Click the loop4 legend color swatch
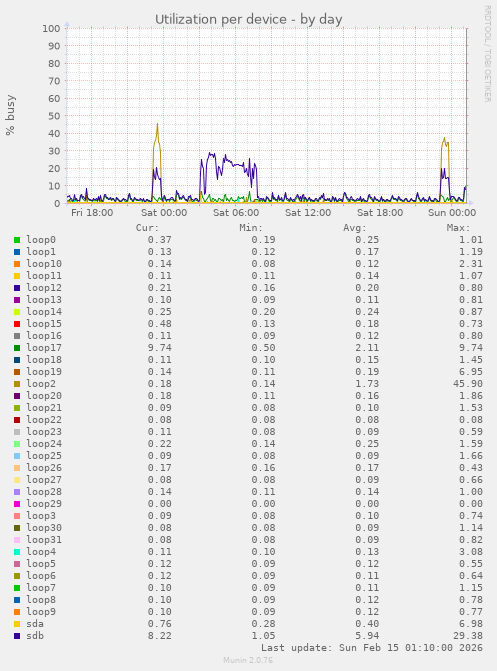This screenshot has height=671, width=497. [17, 552]
